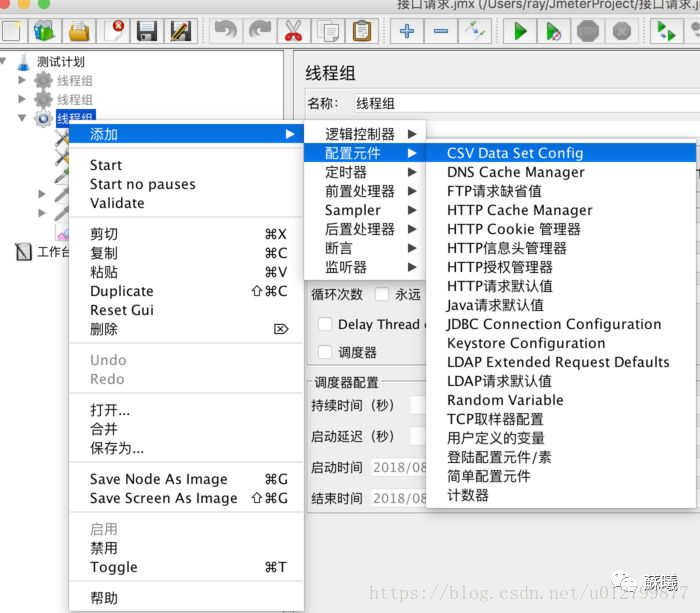
Task: Click 删除 delete in context menu
Action: point(187,329)
